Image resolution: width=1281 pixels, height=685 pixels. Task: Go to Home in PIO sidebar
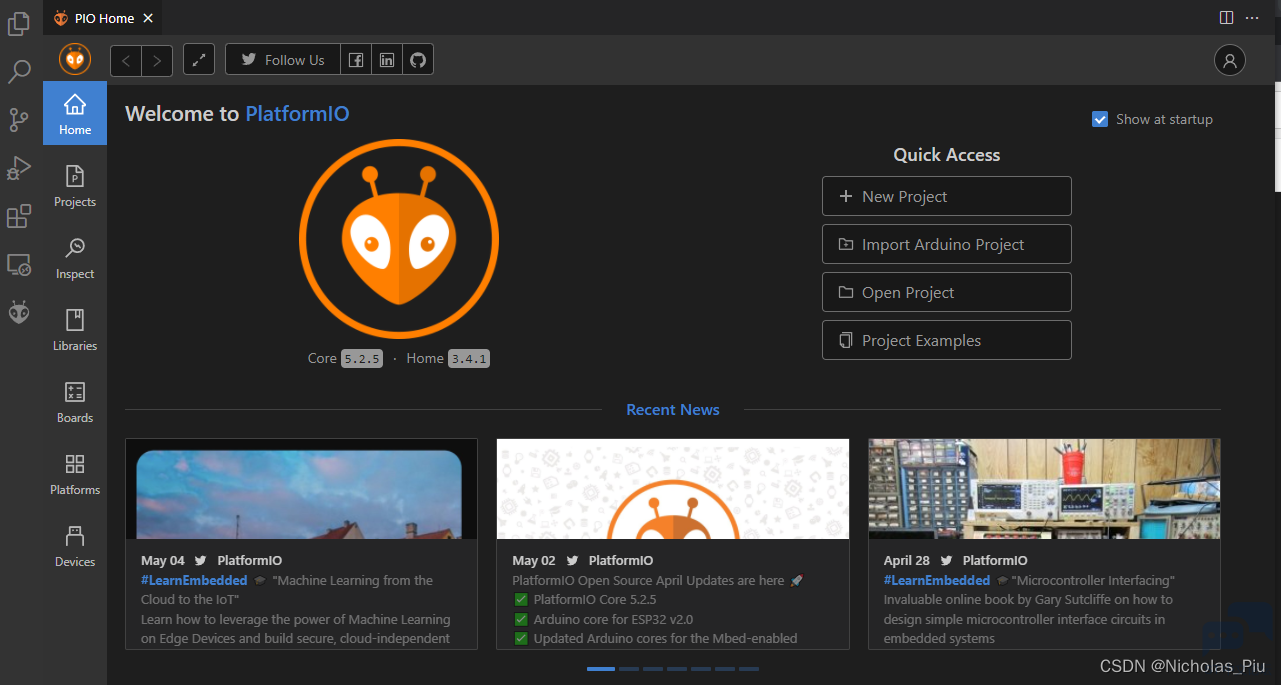tap(75, 113)
